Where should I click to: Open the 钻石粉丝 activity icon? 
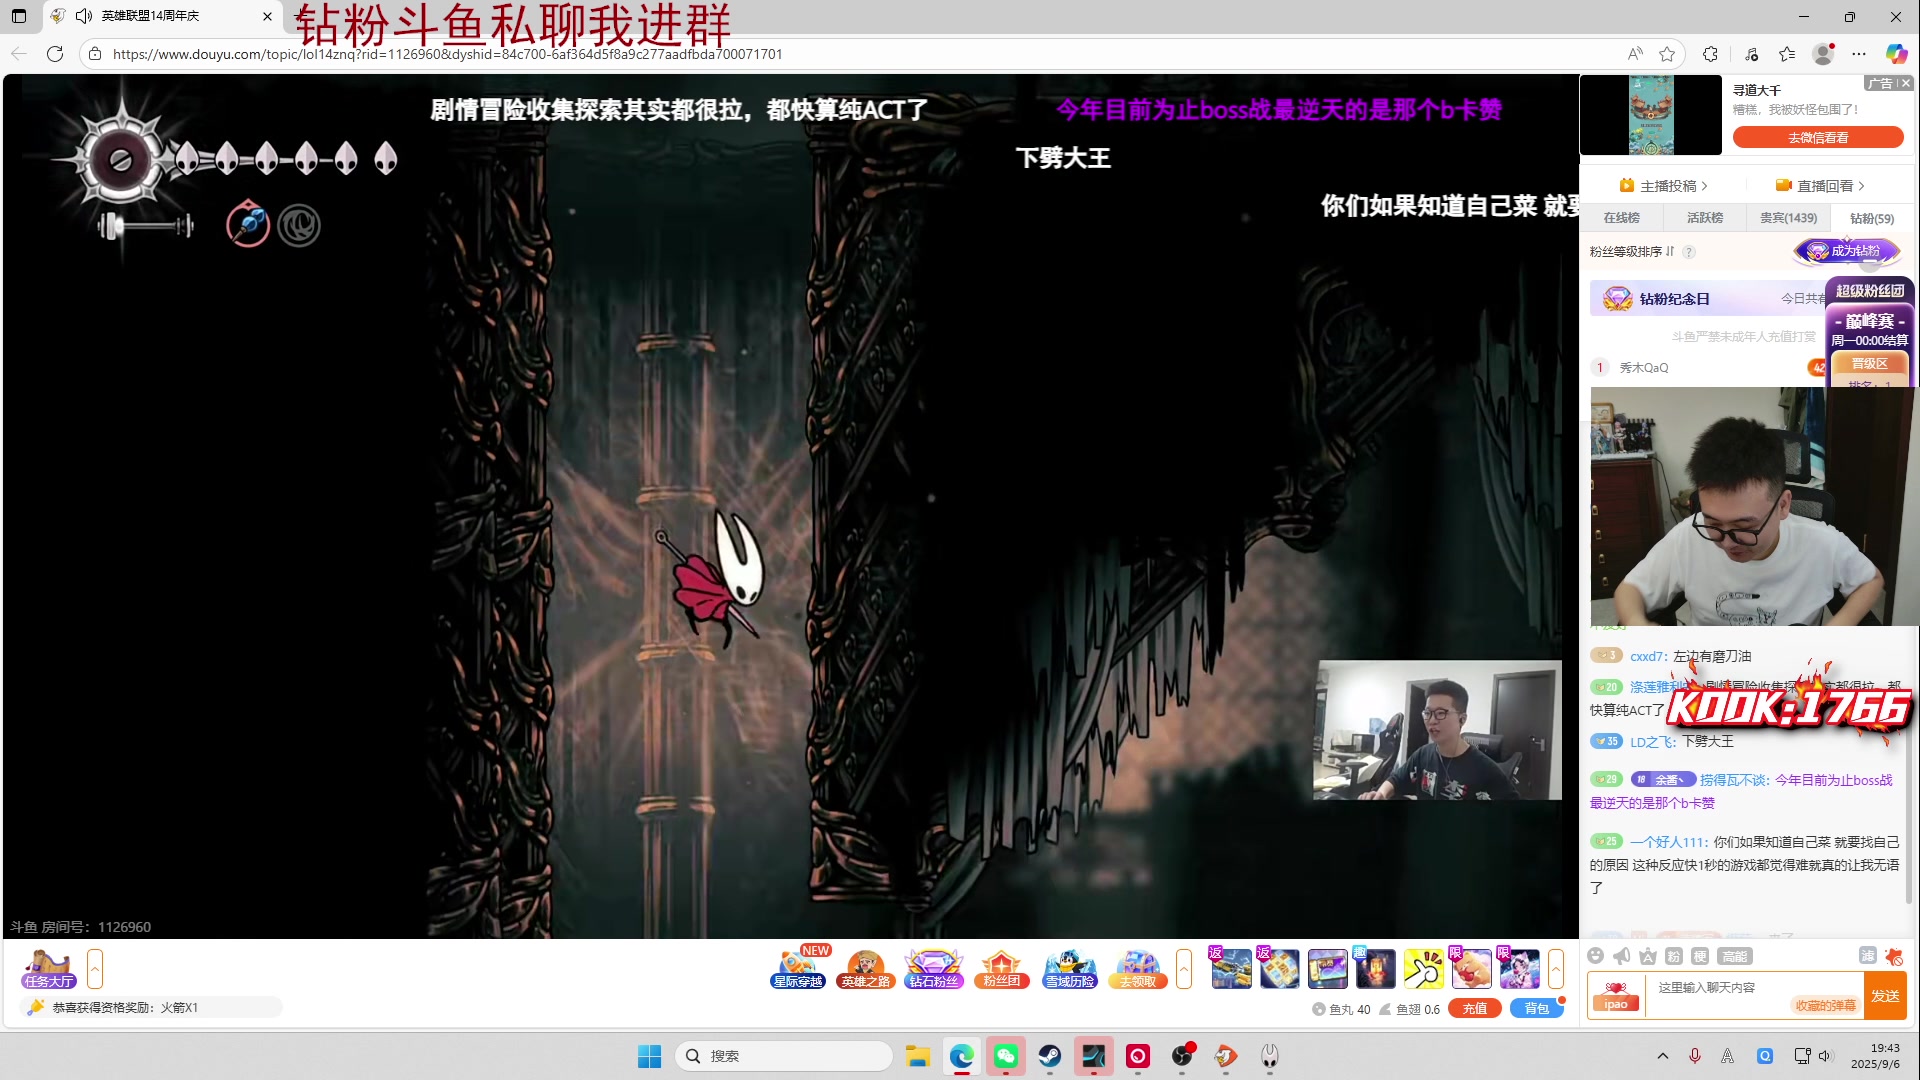[x=934, y=968]
